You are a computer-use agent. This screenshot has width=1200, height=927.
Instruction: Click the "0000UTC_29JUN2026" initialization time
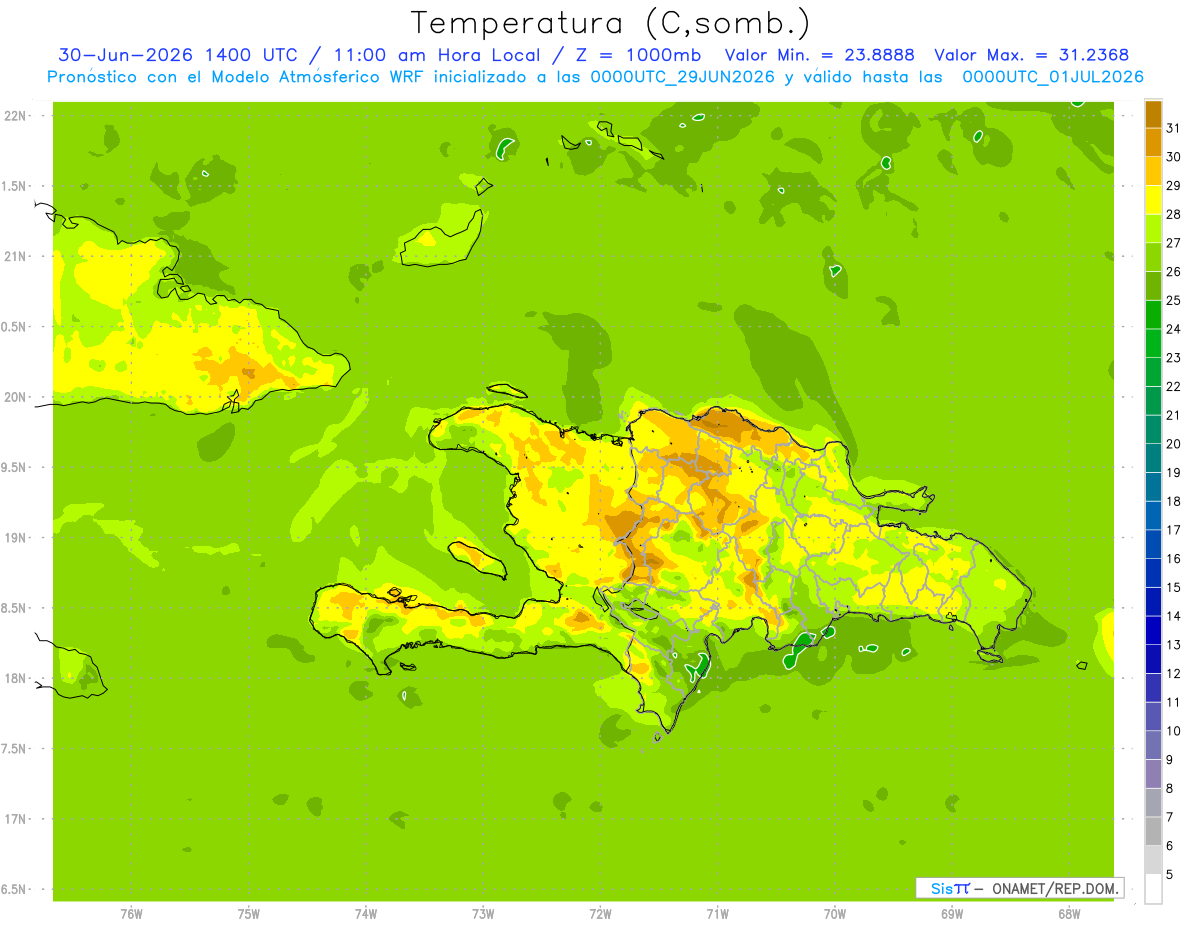[683, 77]
